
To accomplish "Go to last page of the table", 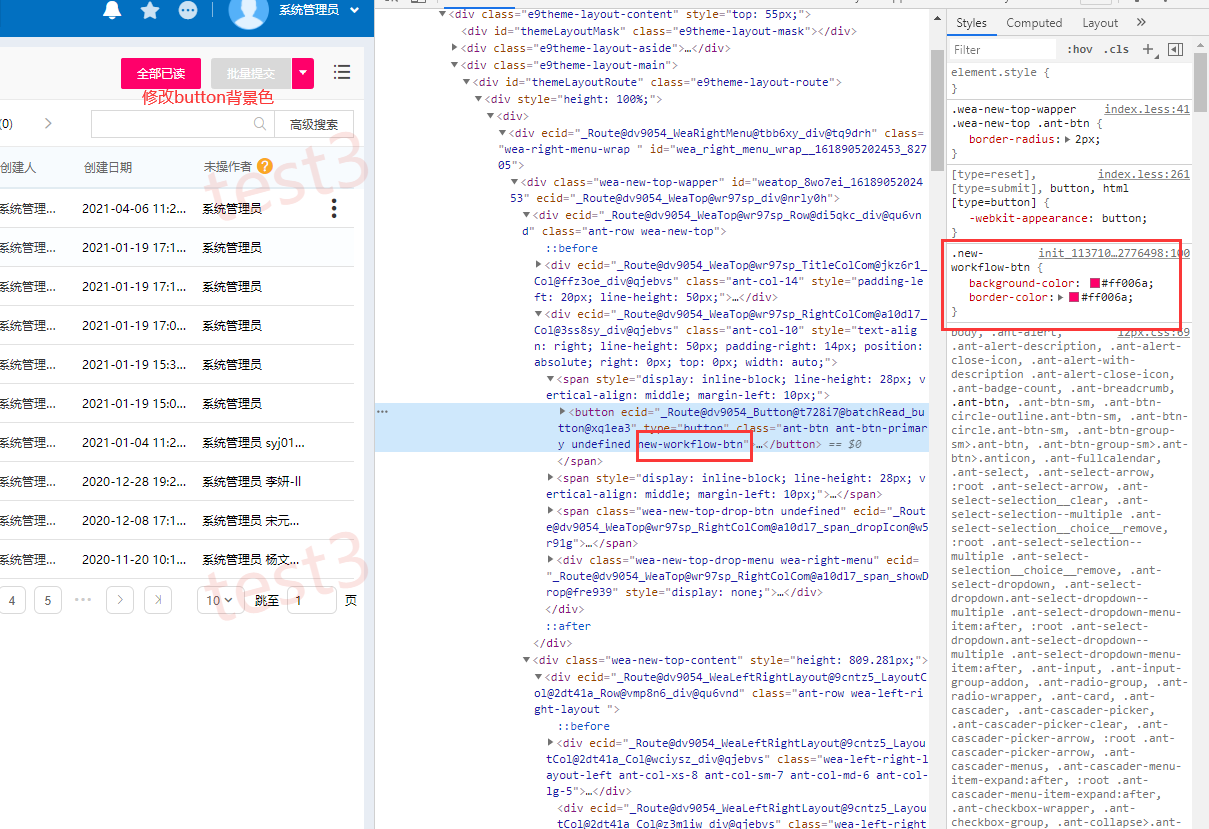I will 158,600.
